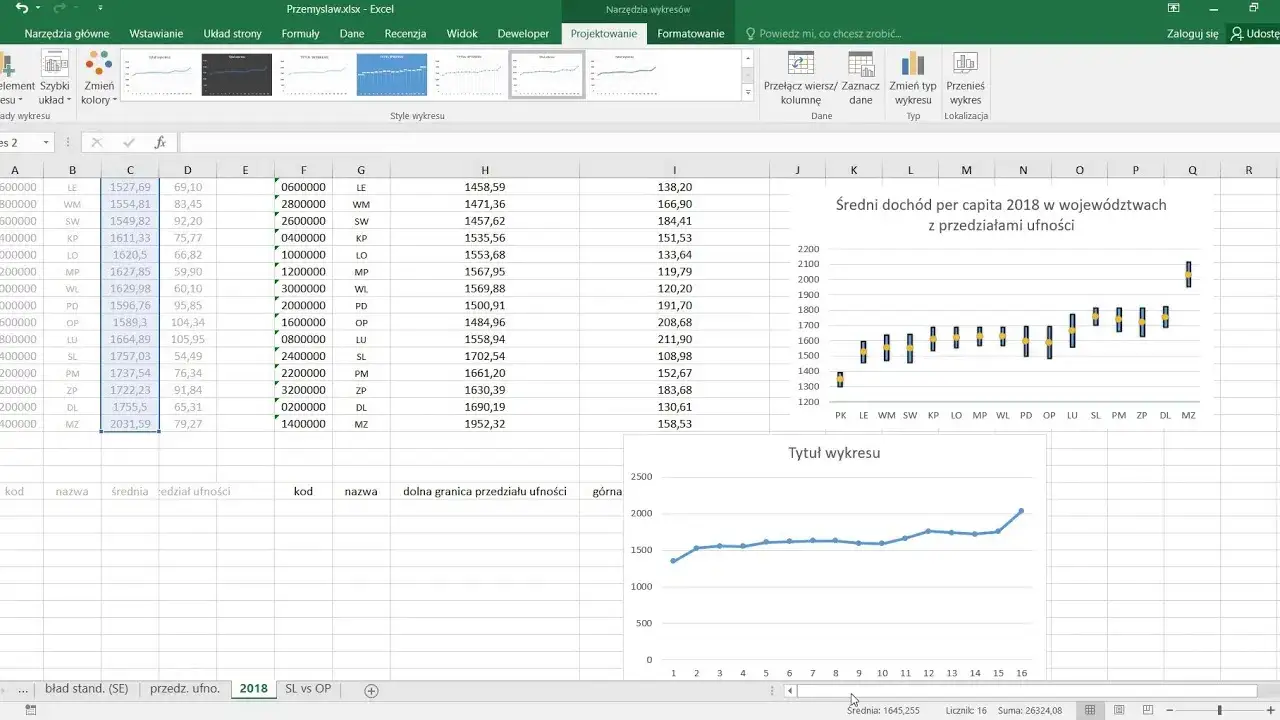1280x720 pixels.
Task: Click Przenieś wykres icon
Action: point(965,64)
